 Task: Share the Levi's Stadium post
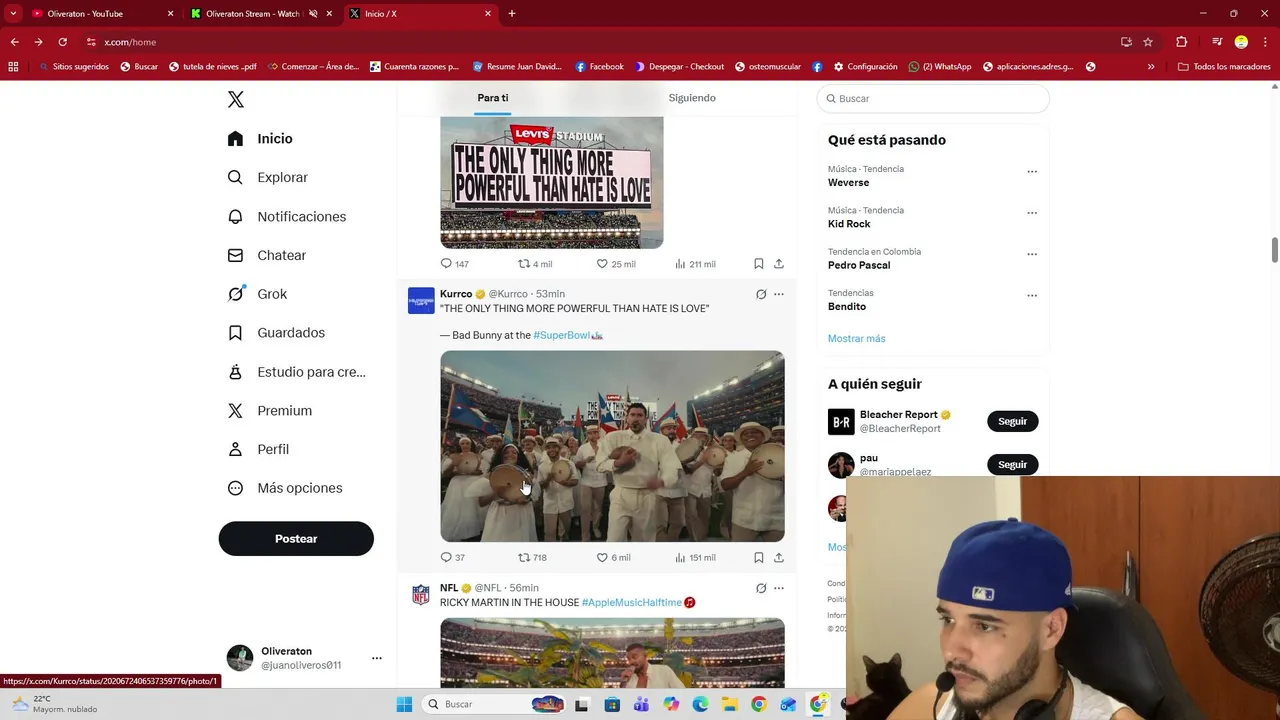(x=779, y=264)
